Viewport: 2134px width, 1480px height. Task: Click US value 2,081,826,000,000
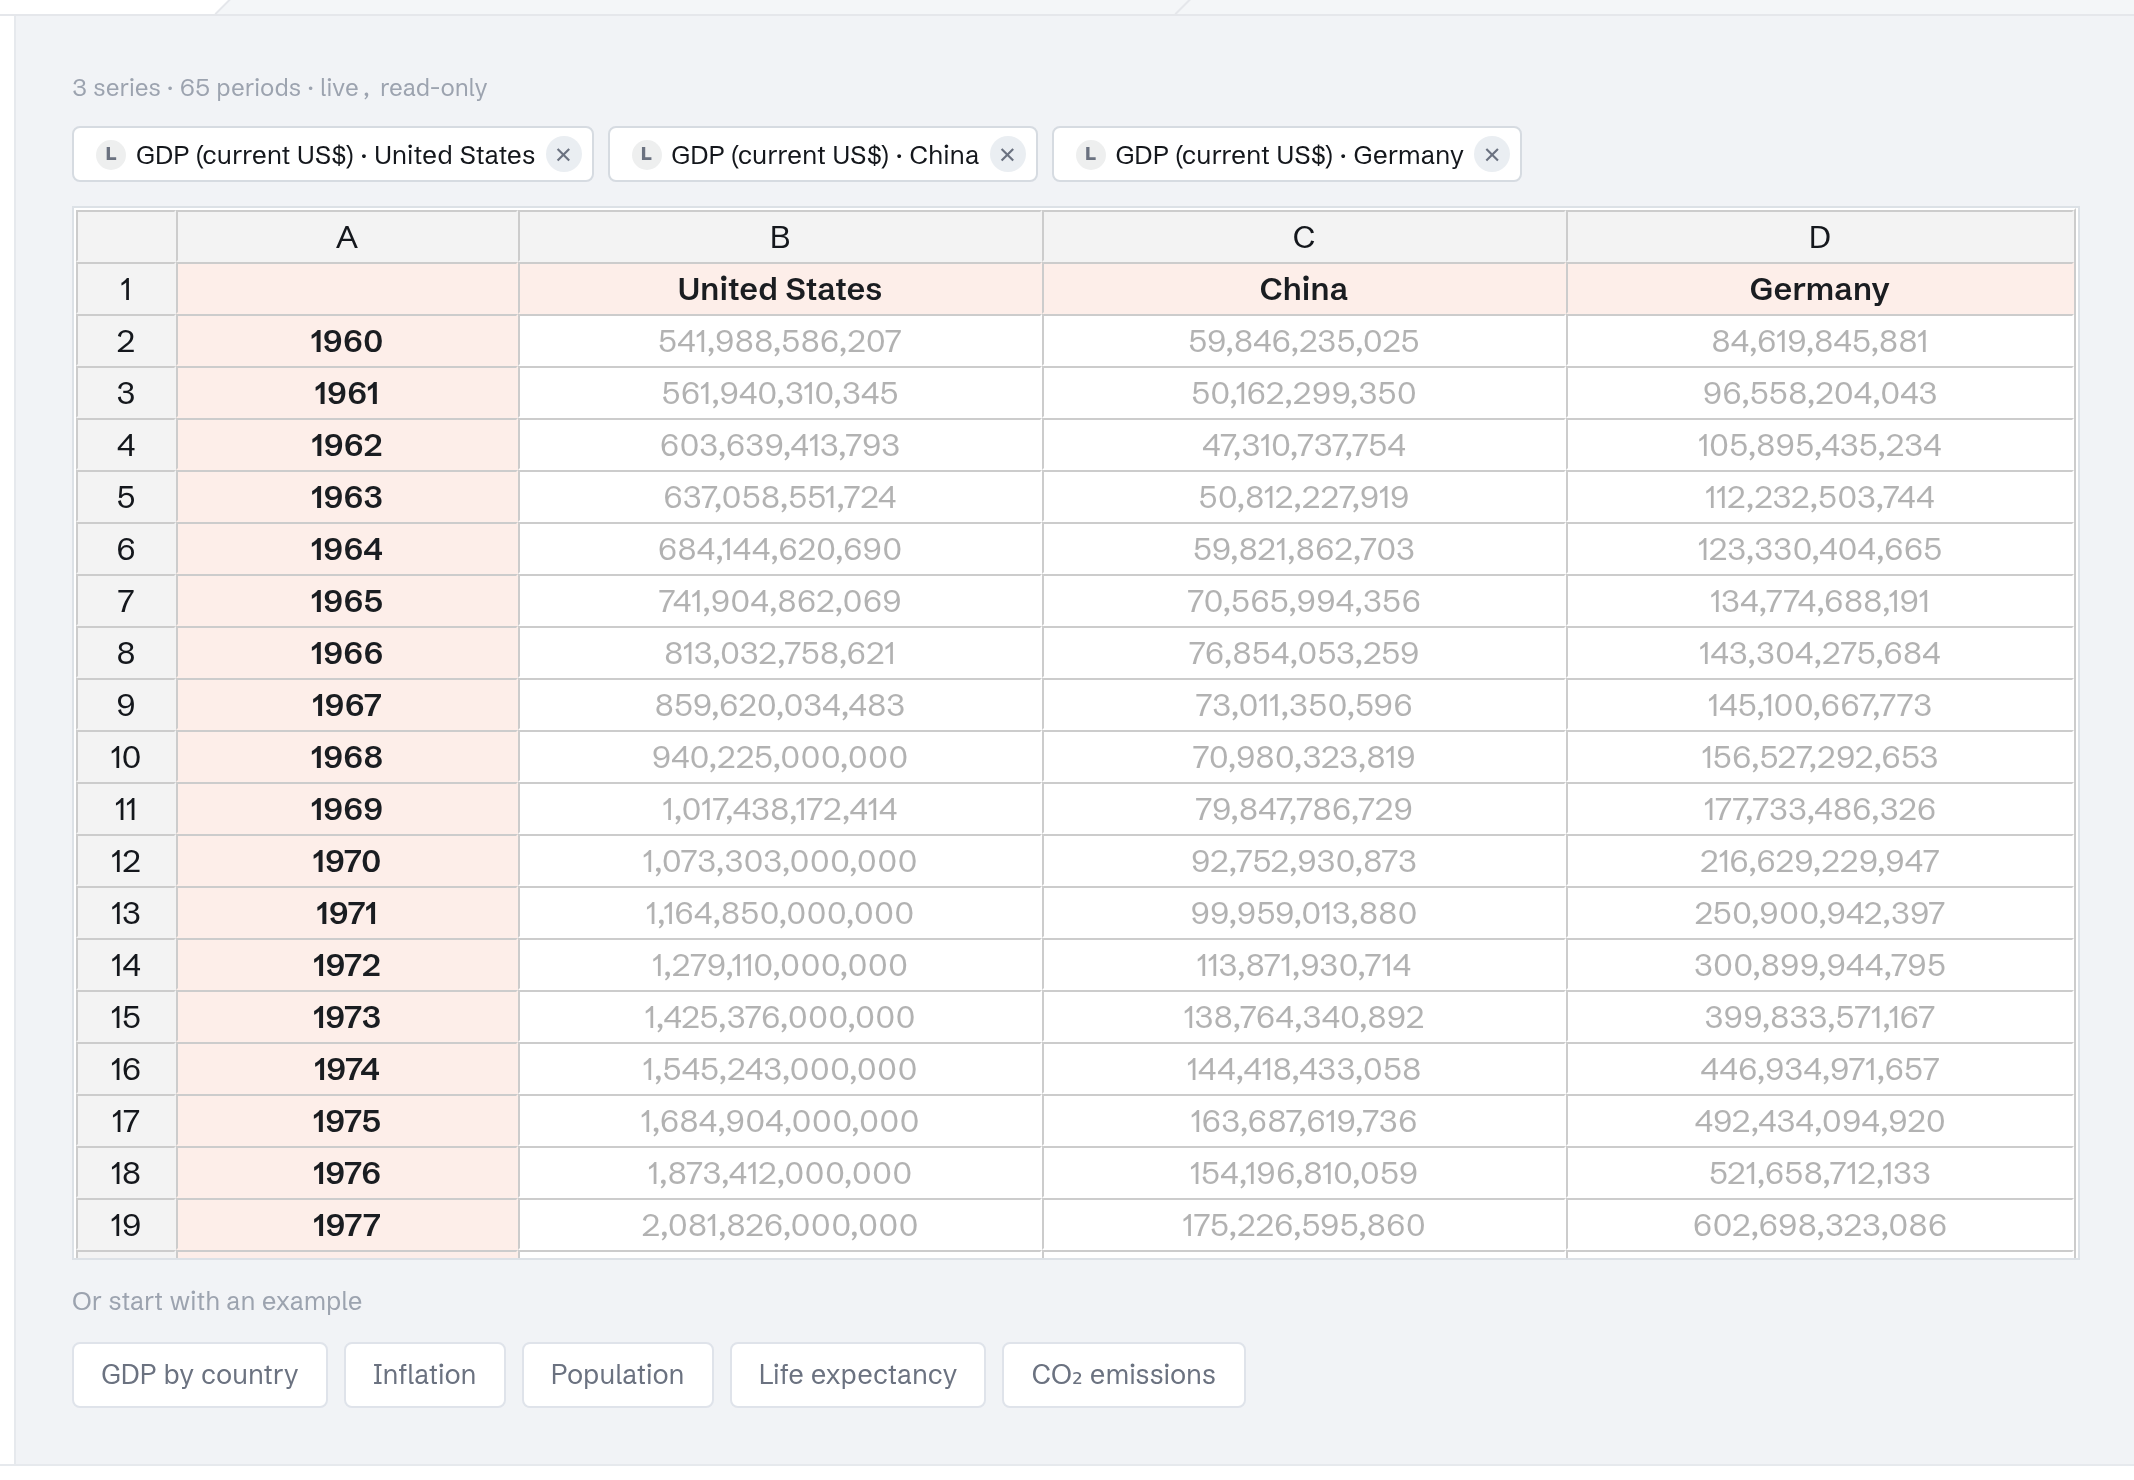coord(780,1225)
